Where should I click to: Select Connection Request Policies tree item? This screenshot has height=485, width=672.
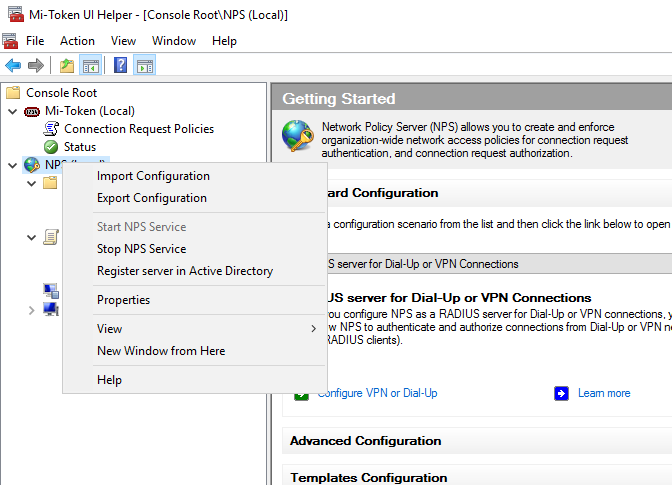coord(139,129)
